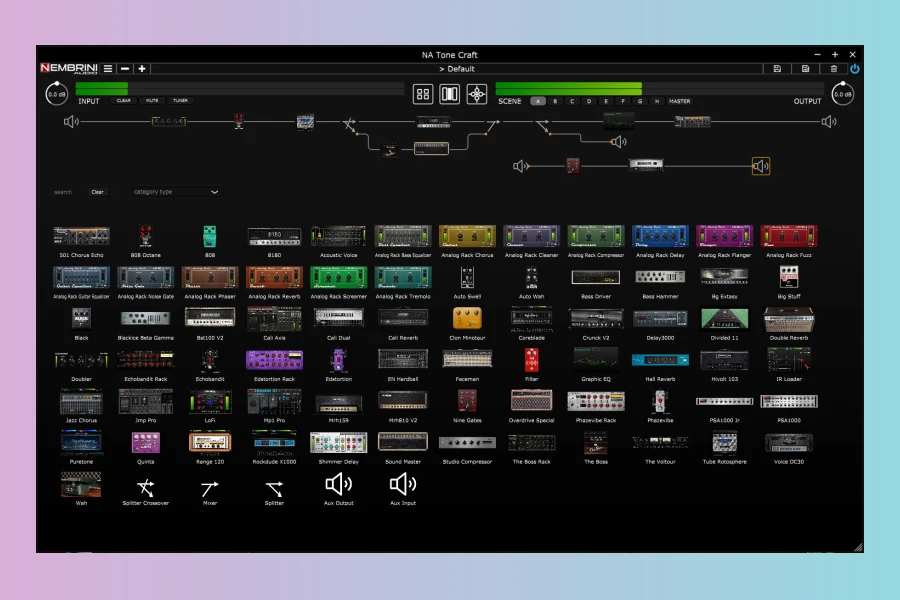
Task: Click the Mixer routing icon
Action: click(x=210, y=487)
